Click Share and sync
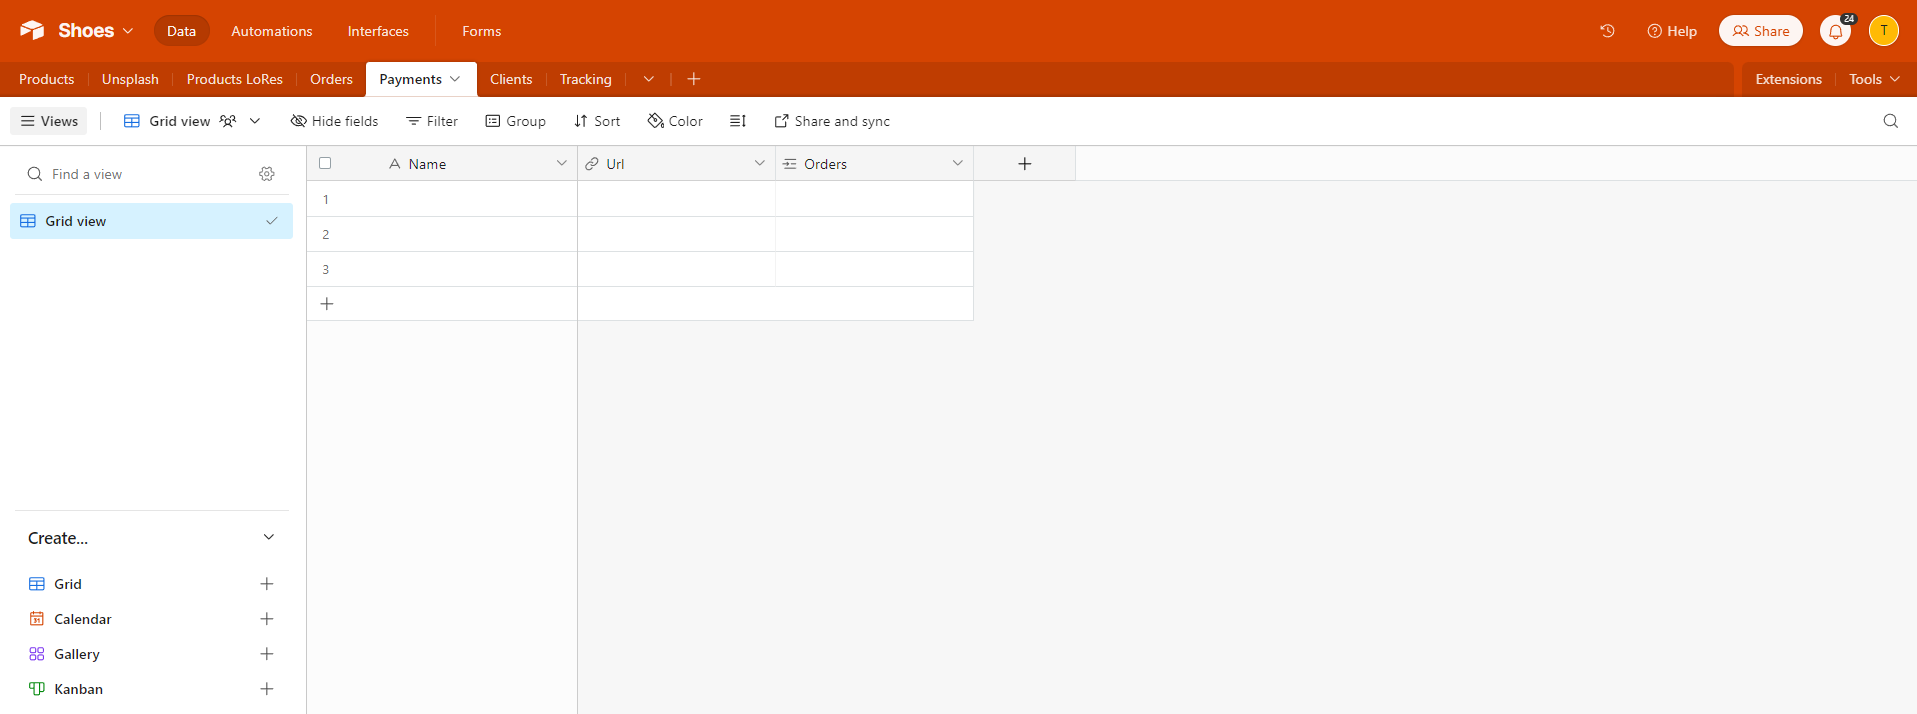The height and width of the screenshot is (714, 1917). pos(832,121)
